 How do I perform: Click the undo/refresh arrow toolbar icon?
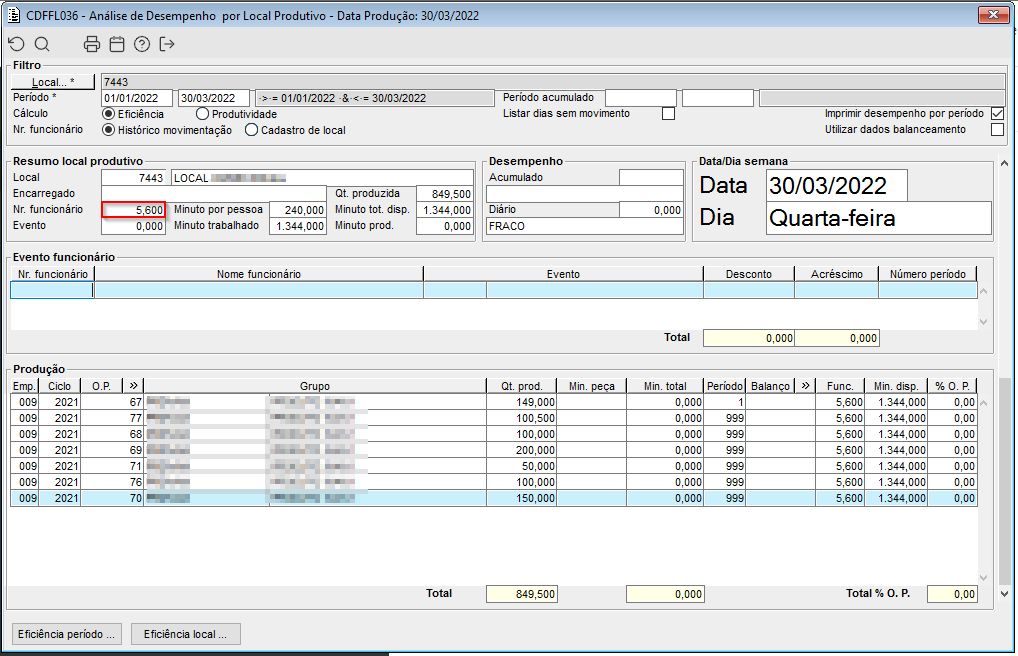16,44
